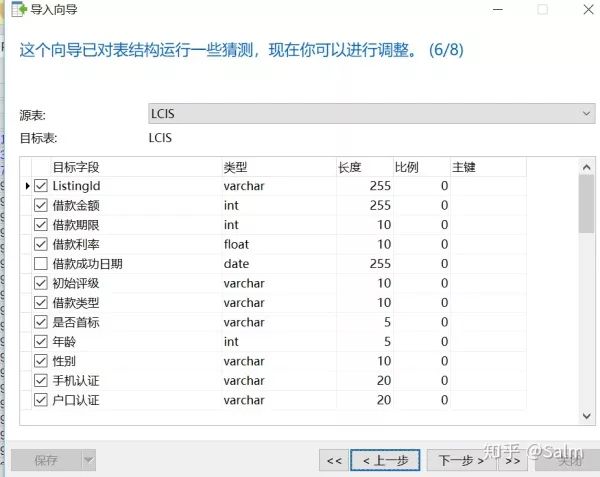This screenshot has width=600, height=477.
Task: Jump to last step with >> button
Action: click(x=513, y=461)
